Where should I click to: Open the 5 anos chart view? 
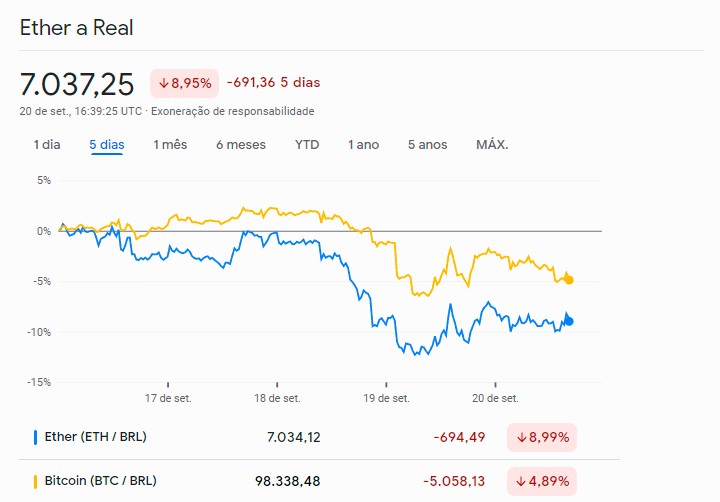click(x=427, y=145)
